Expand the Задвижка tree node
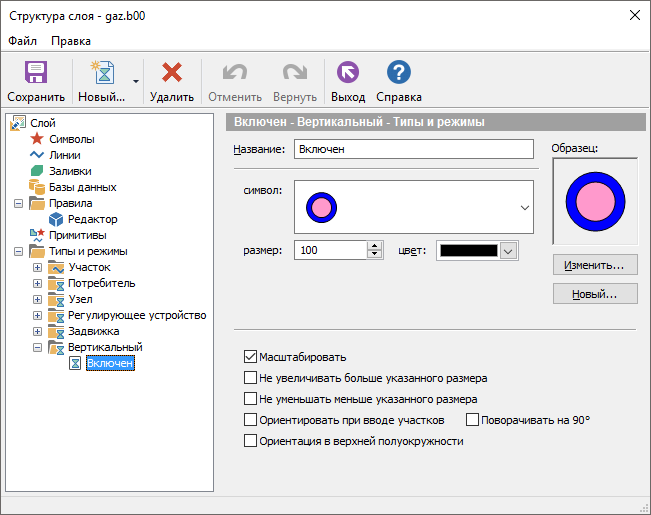 pos(38,331)
